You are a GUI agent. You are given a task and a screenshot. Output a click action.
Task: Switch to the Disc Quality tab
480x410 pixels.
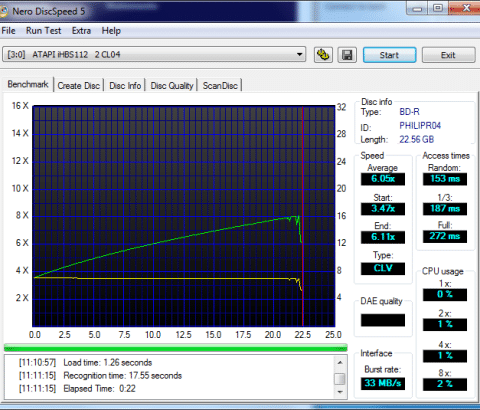point(172,86)
